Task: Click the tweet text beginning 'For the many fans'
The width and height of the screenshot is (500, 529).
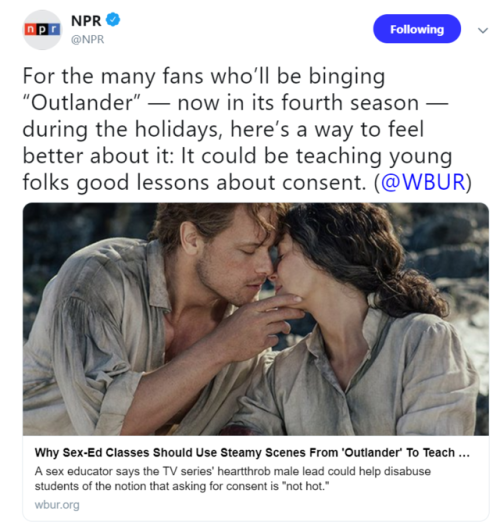Action: coord(247,129)
